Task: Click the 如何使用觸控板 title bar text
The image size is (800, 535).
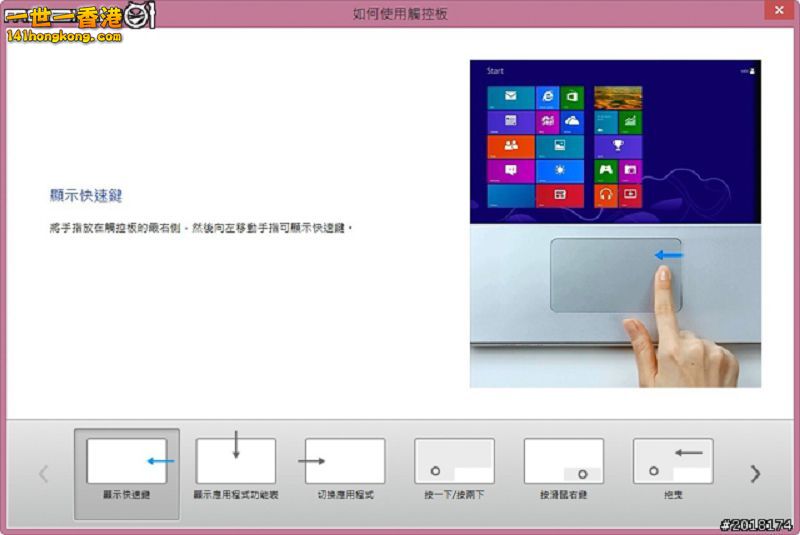Action: 401,14
